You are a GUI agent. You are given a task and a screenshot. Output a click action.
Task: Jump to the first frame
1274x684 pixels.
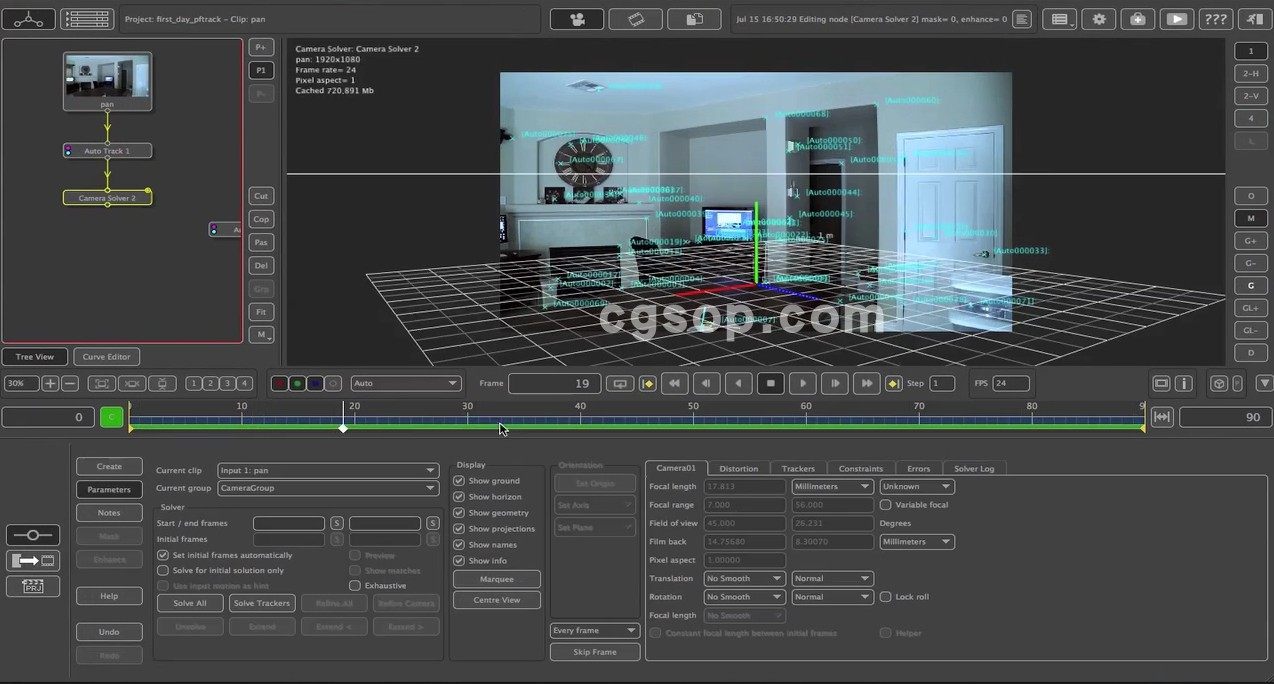675,383
